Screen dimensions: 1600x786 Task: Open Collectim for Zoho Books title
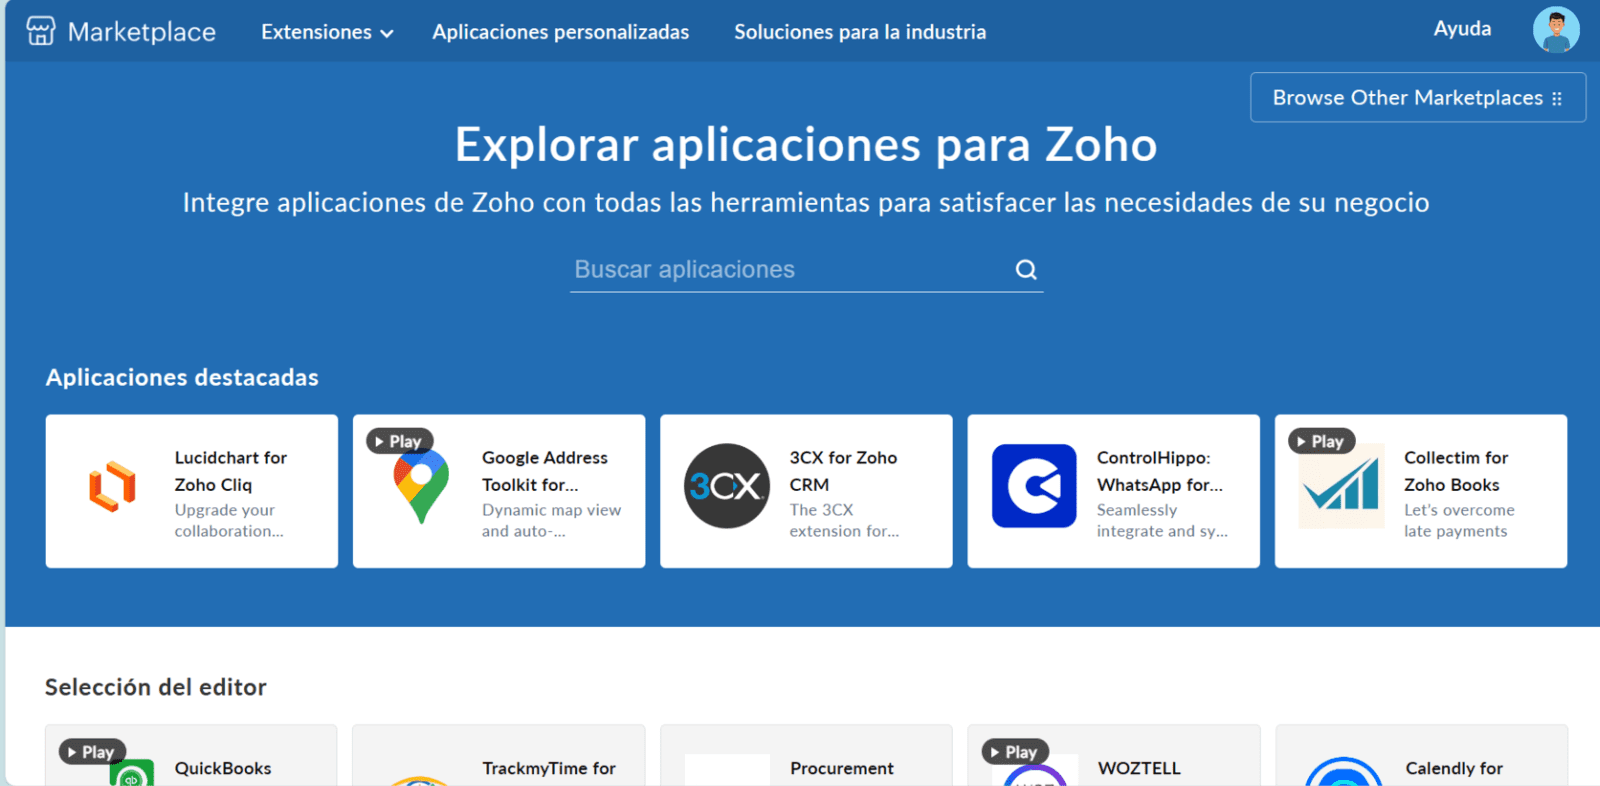(x=1456, y=471)
